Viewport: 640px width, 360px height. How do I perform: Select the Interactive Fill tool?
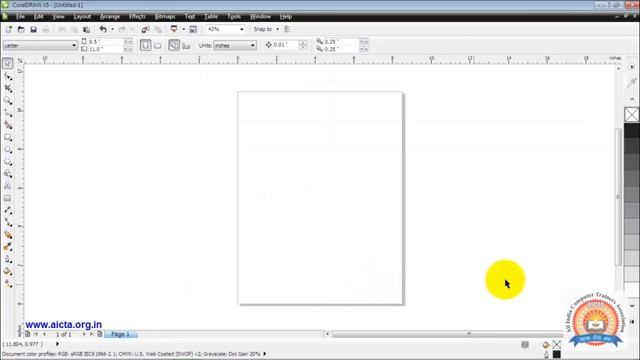[x=7, y=283]
